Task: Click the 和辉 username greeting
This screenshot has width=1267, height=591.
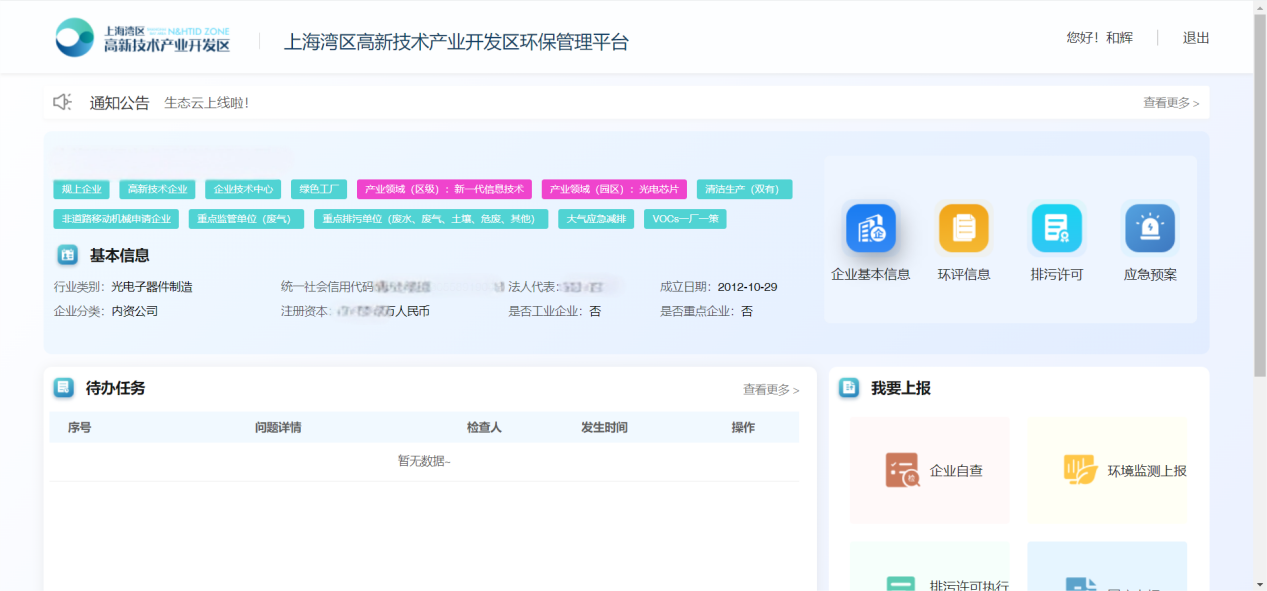Action: [x=1100, y=38]
